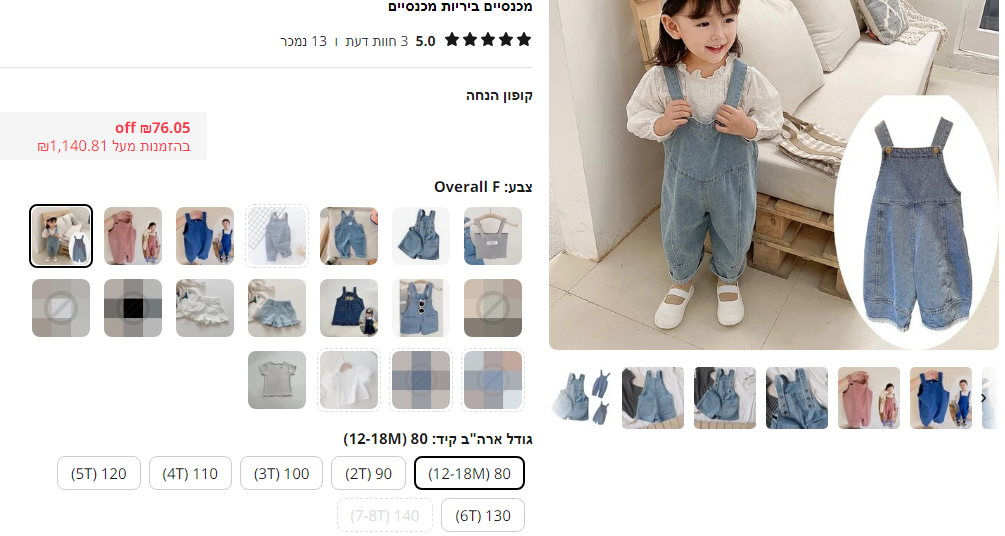1005x536 pixels.
Task: Show the pink overalls gallery thumbnail
Action: pos(868,398)
